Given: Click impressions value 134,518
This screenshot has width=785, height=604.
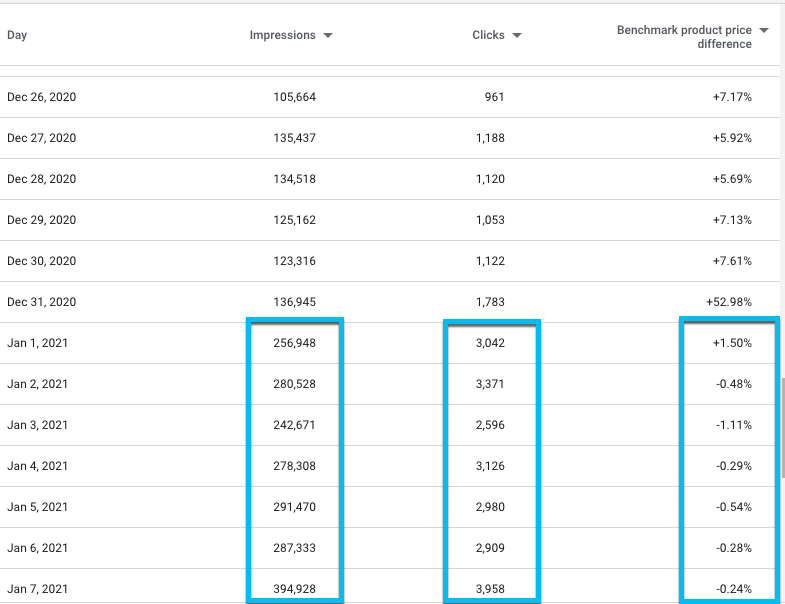Looking at the screenshot, I should (x=294, y=179).
